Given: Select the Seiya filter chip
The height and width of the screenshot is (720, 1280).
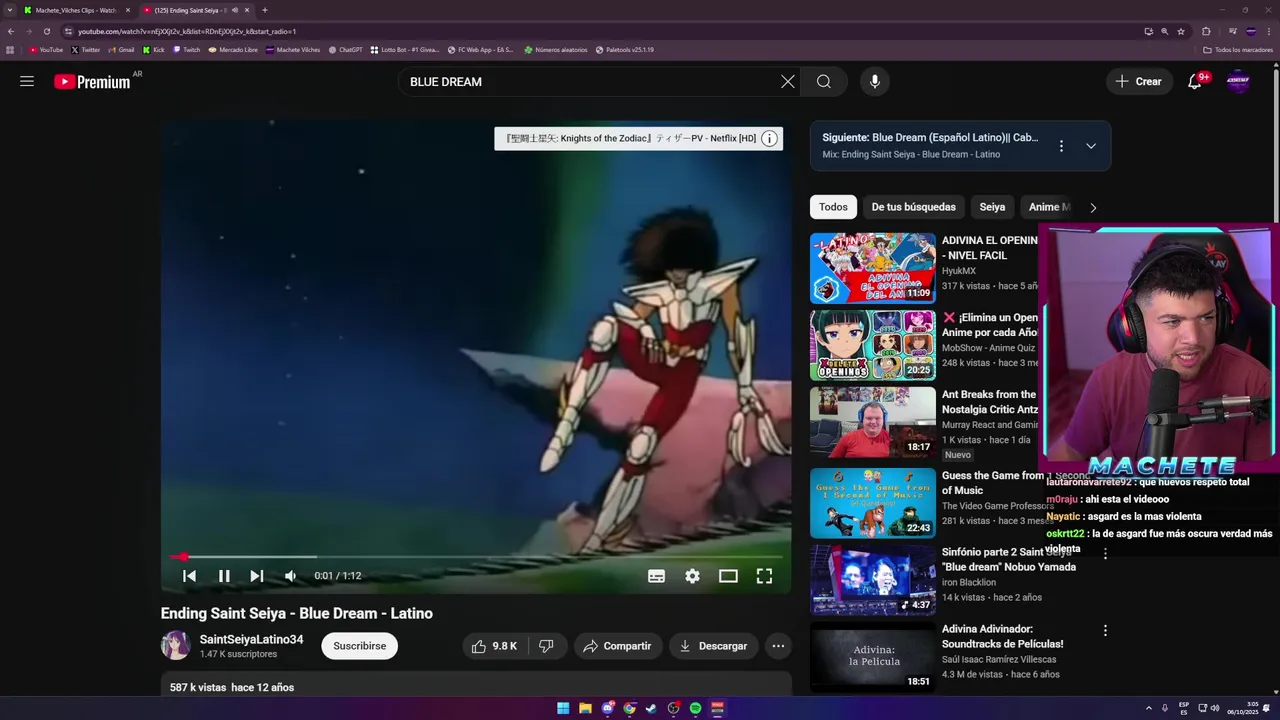Looking at the screenshot, I should tap(992, 207).
